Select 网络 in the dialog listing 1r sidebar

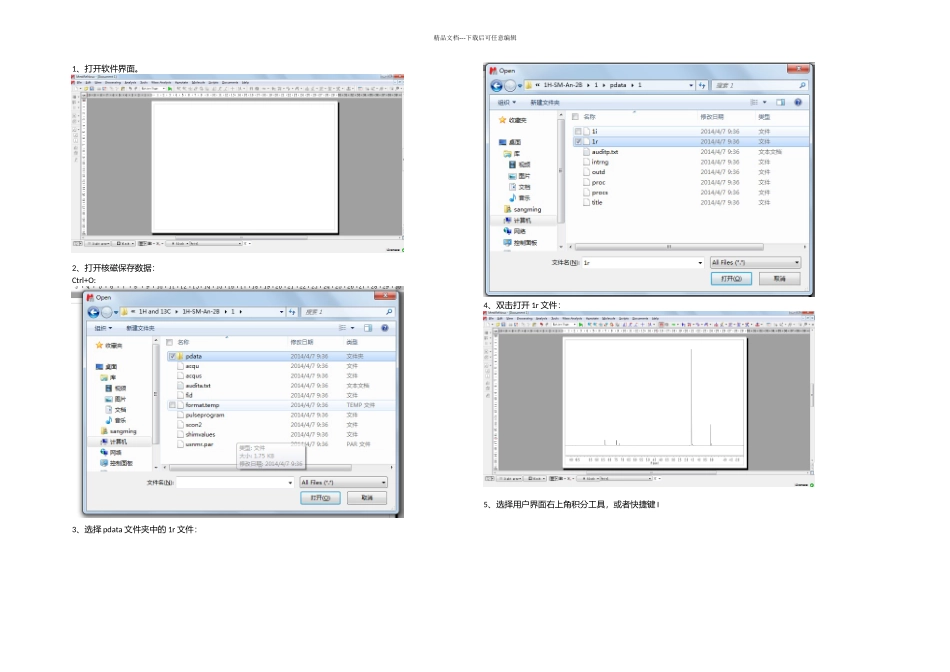515,231
